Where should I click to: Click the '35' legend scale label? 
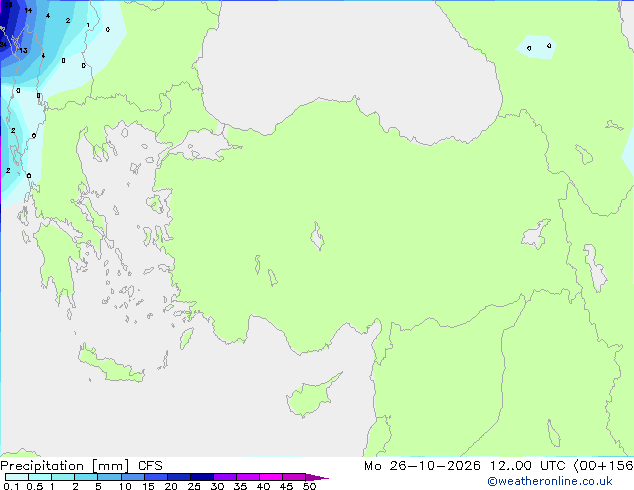point(240,486)
